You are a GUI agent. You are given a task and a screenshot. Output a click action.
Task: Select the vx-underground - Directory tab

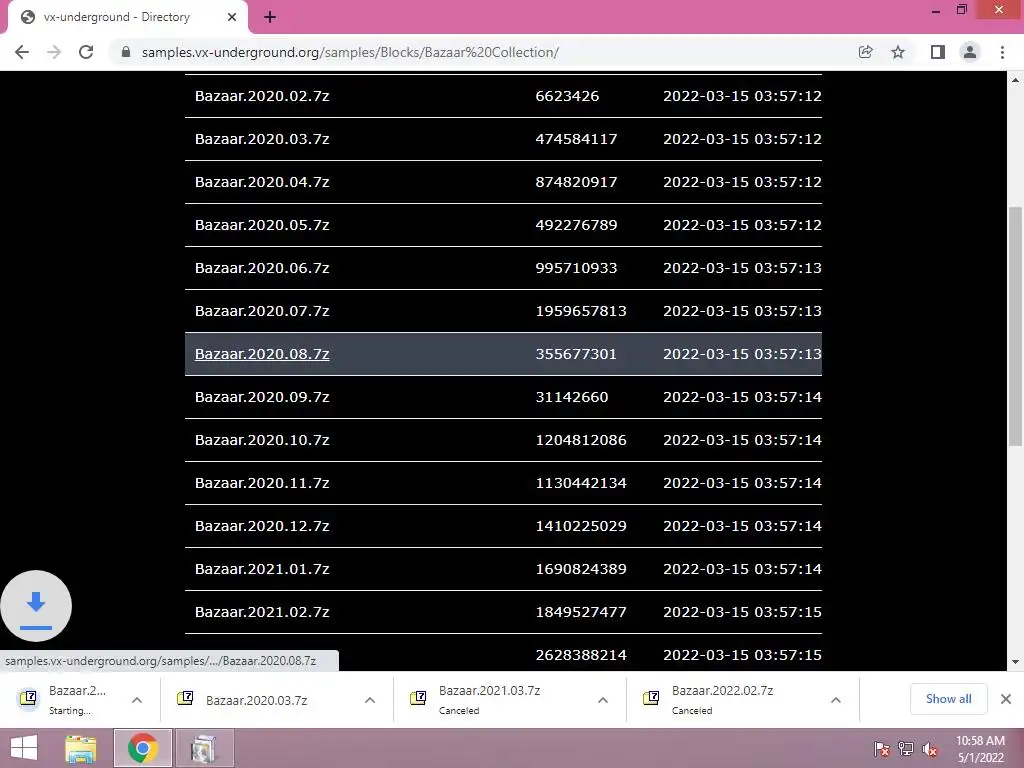128,18
